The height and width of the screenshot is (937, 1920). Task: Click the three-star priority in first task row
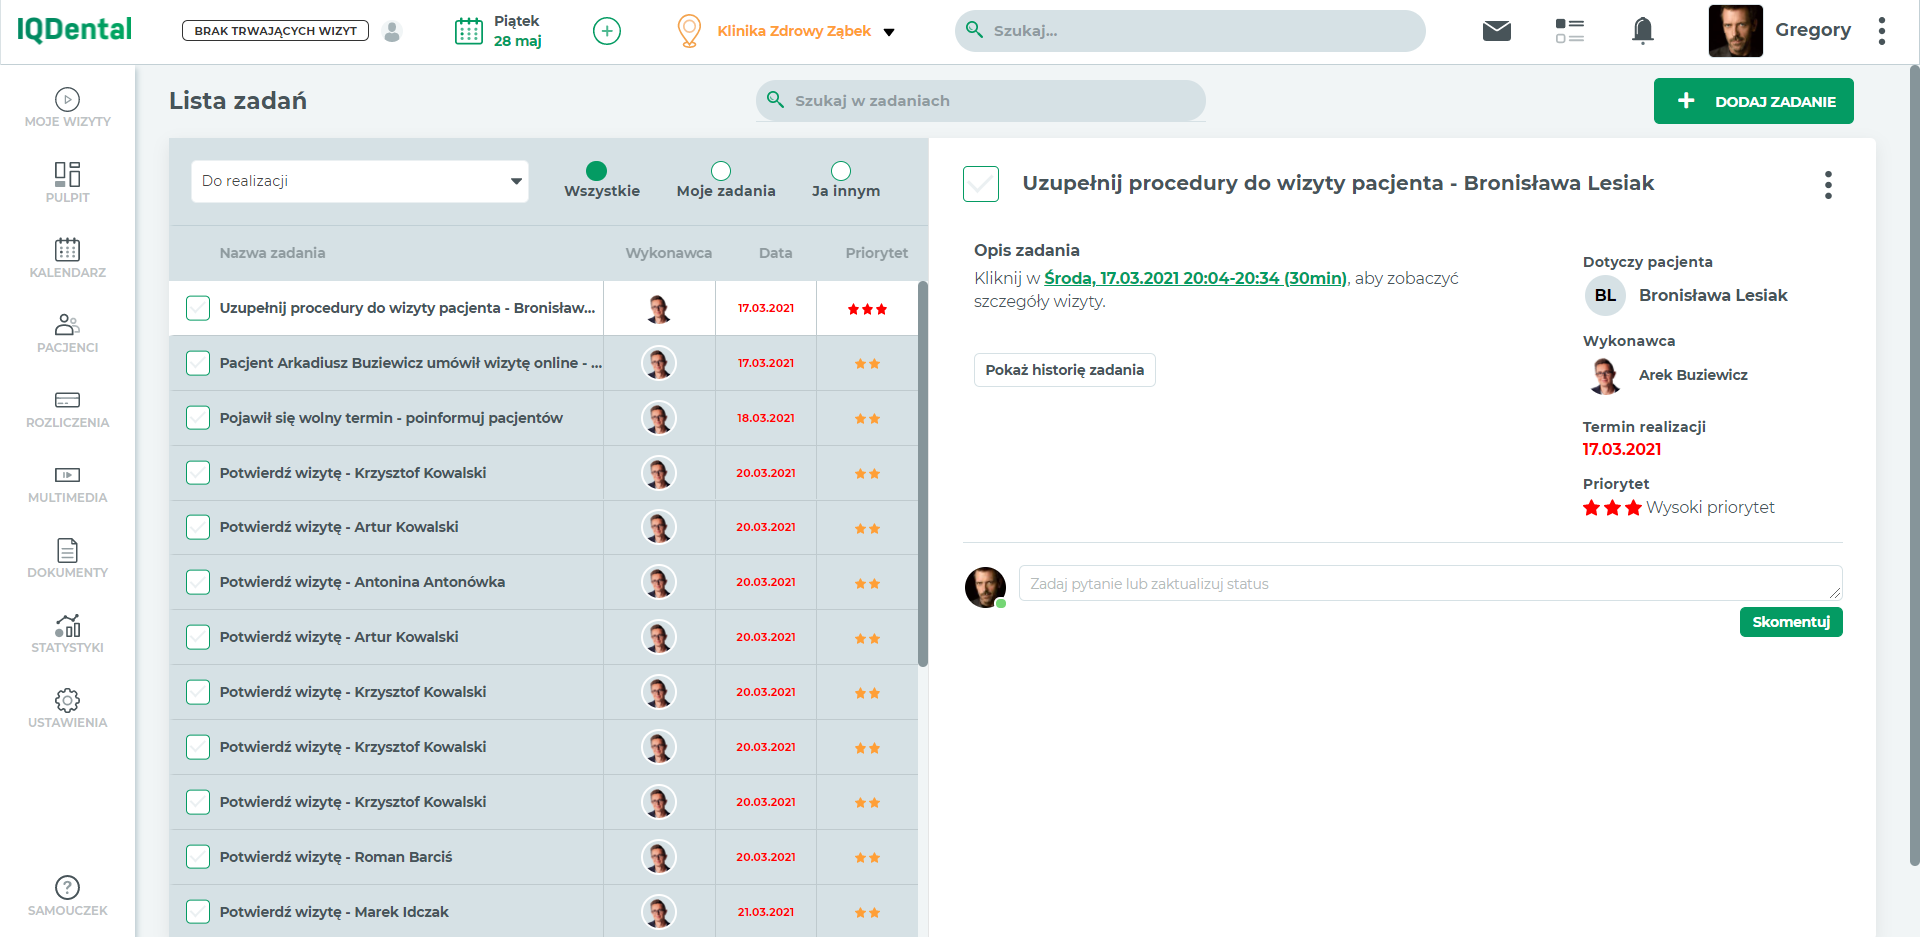(867, 309)
